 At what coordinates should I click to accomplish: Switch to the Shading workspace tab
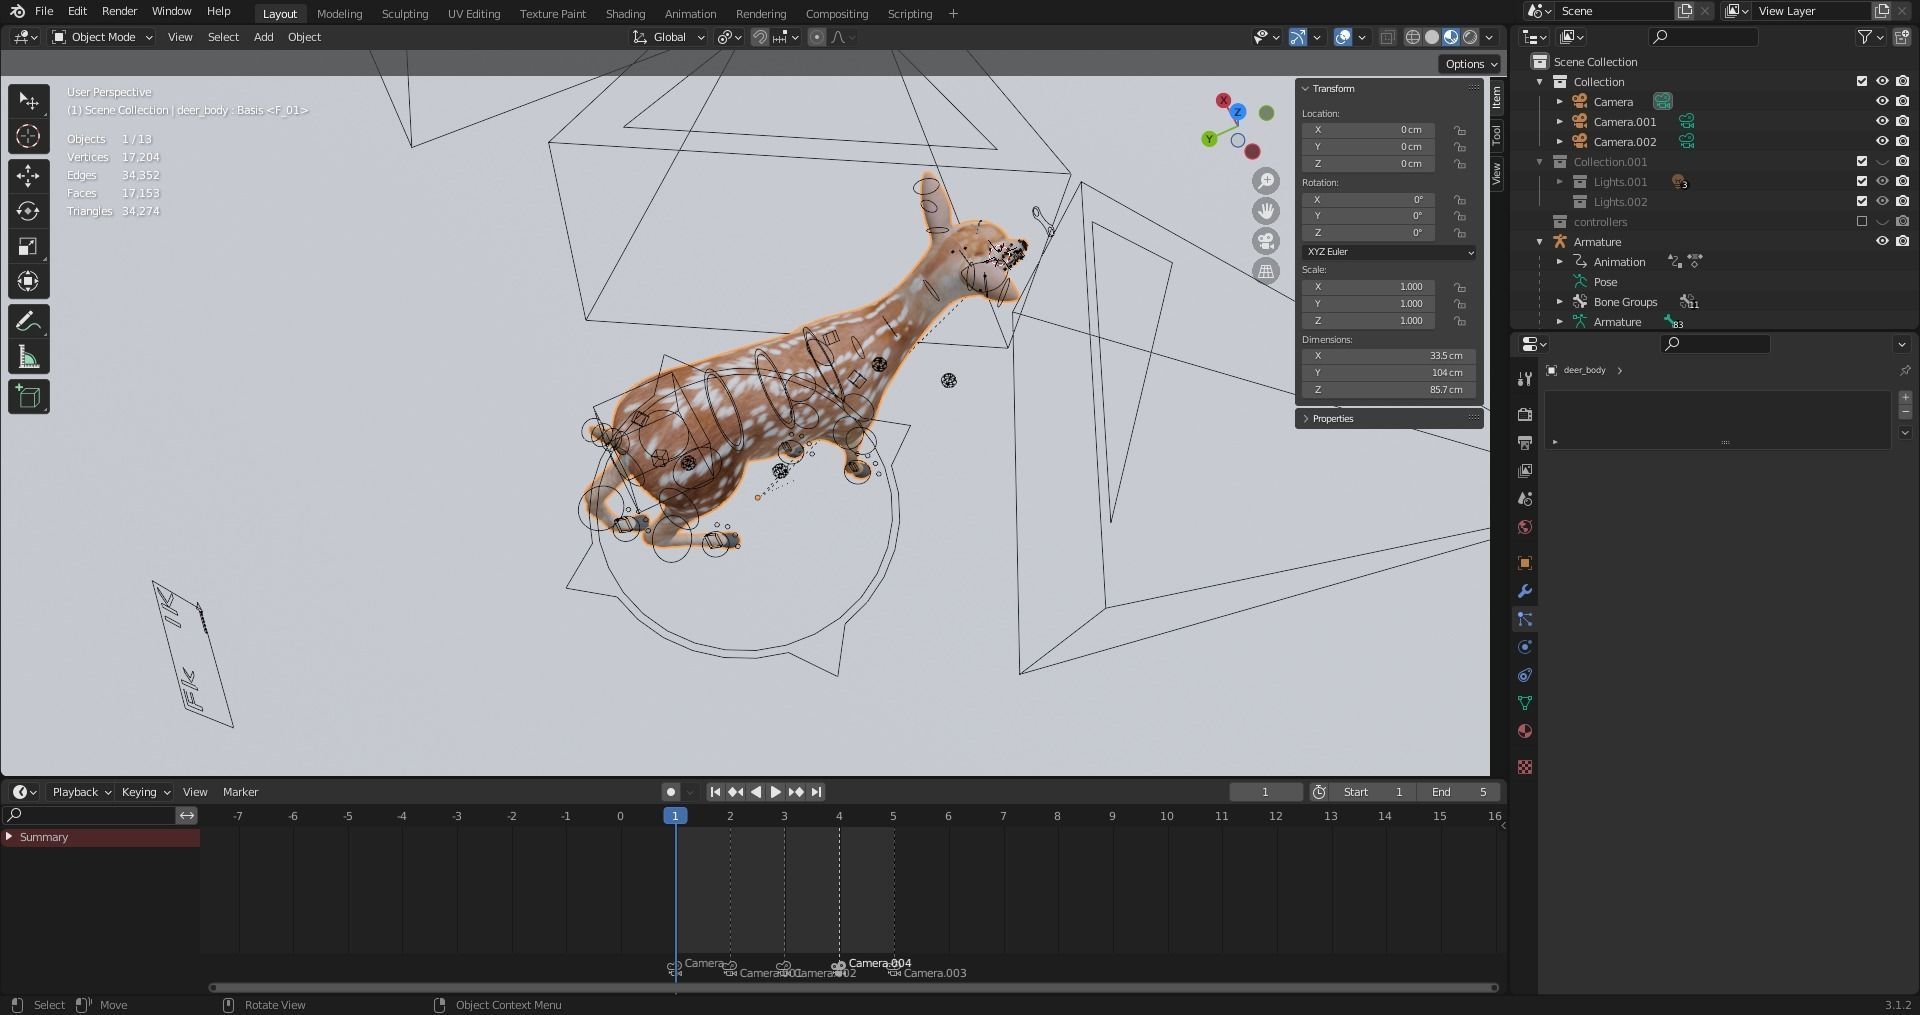(625, 13)
